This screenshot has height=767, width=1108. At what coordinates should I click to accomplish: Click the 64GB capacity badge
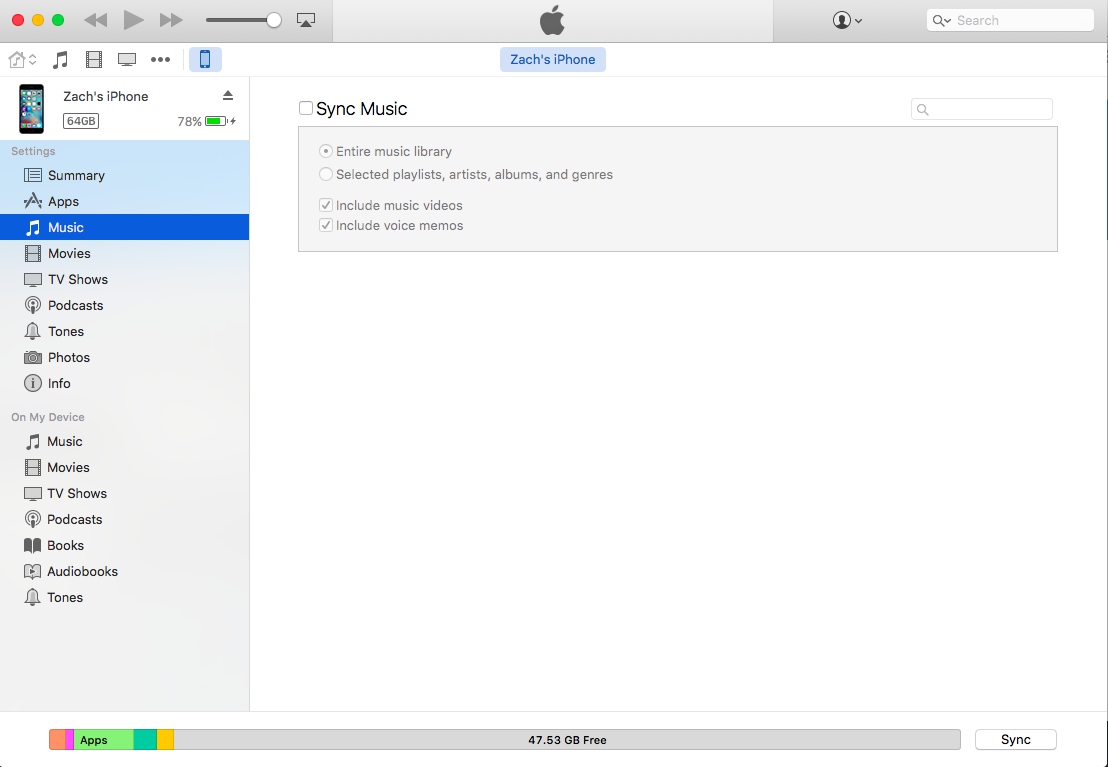(x=81, y=121)
